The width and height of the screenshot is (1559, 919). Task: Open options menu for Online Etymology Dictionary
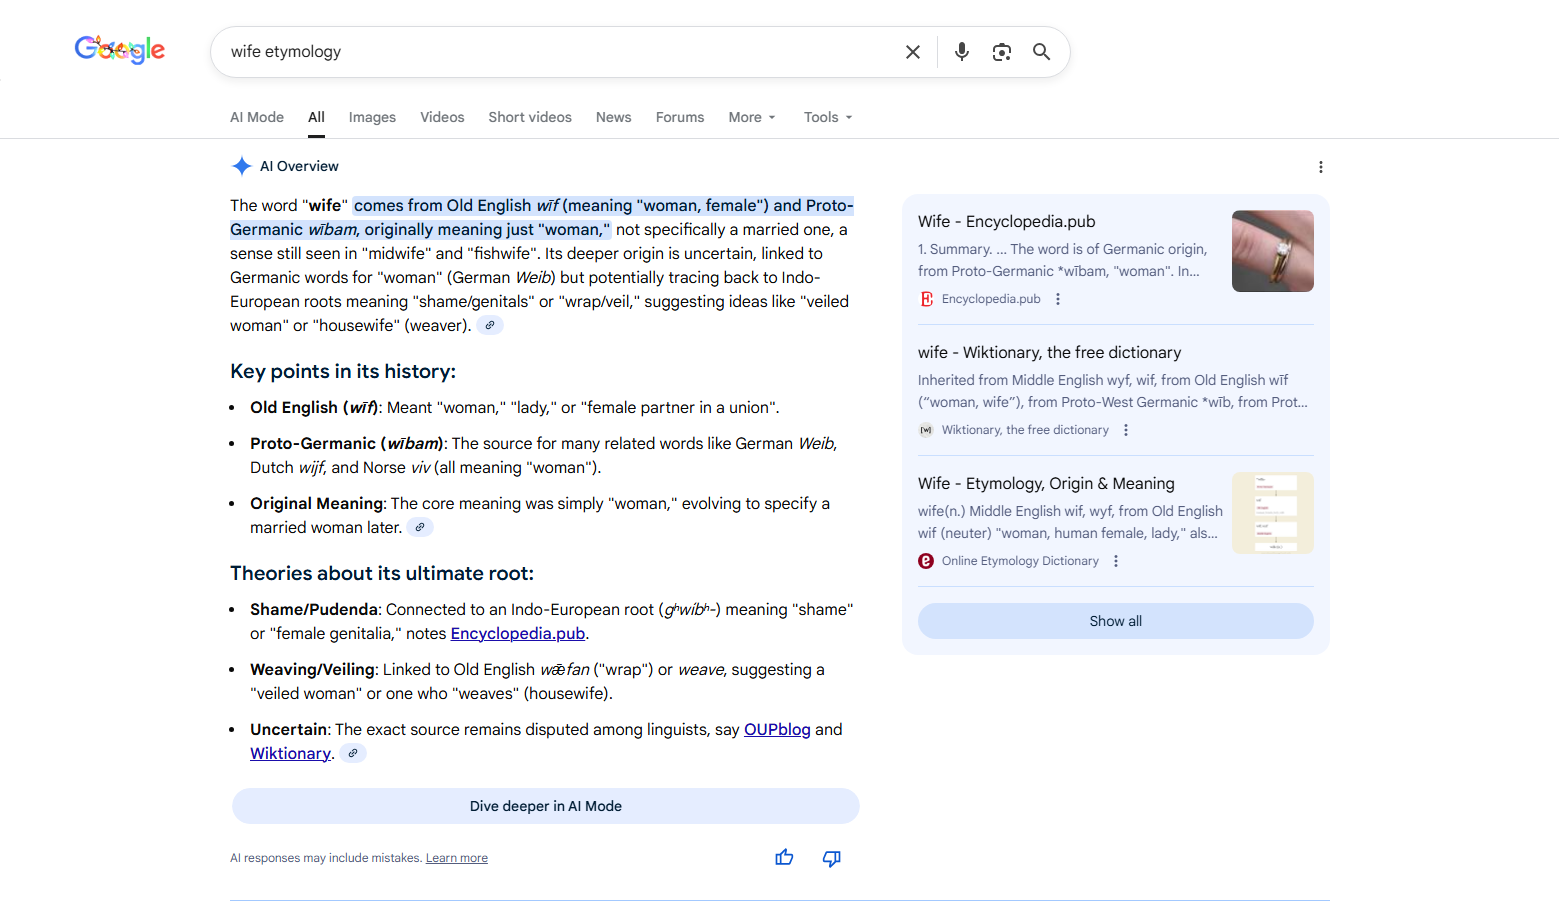click(1116, 561)
